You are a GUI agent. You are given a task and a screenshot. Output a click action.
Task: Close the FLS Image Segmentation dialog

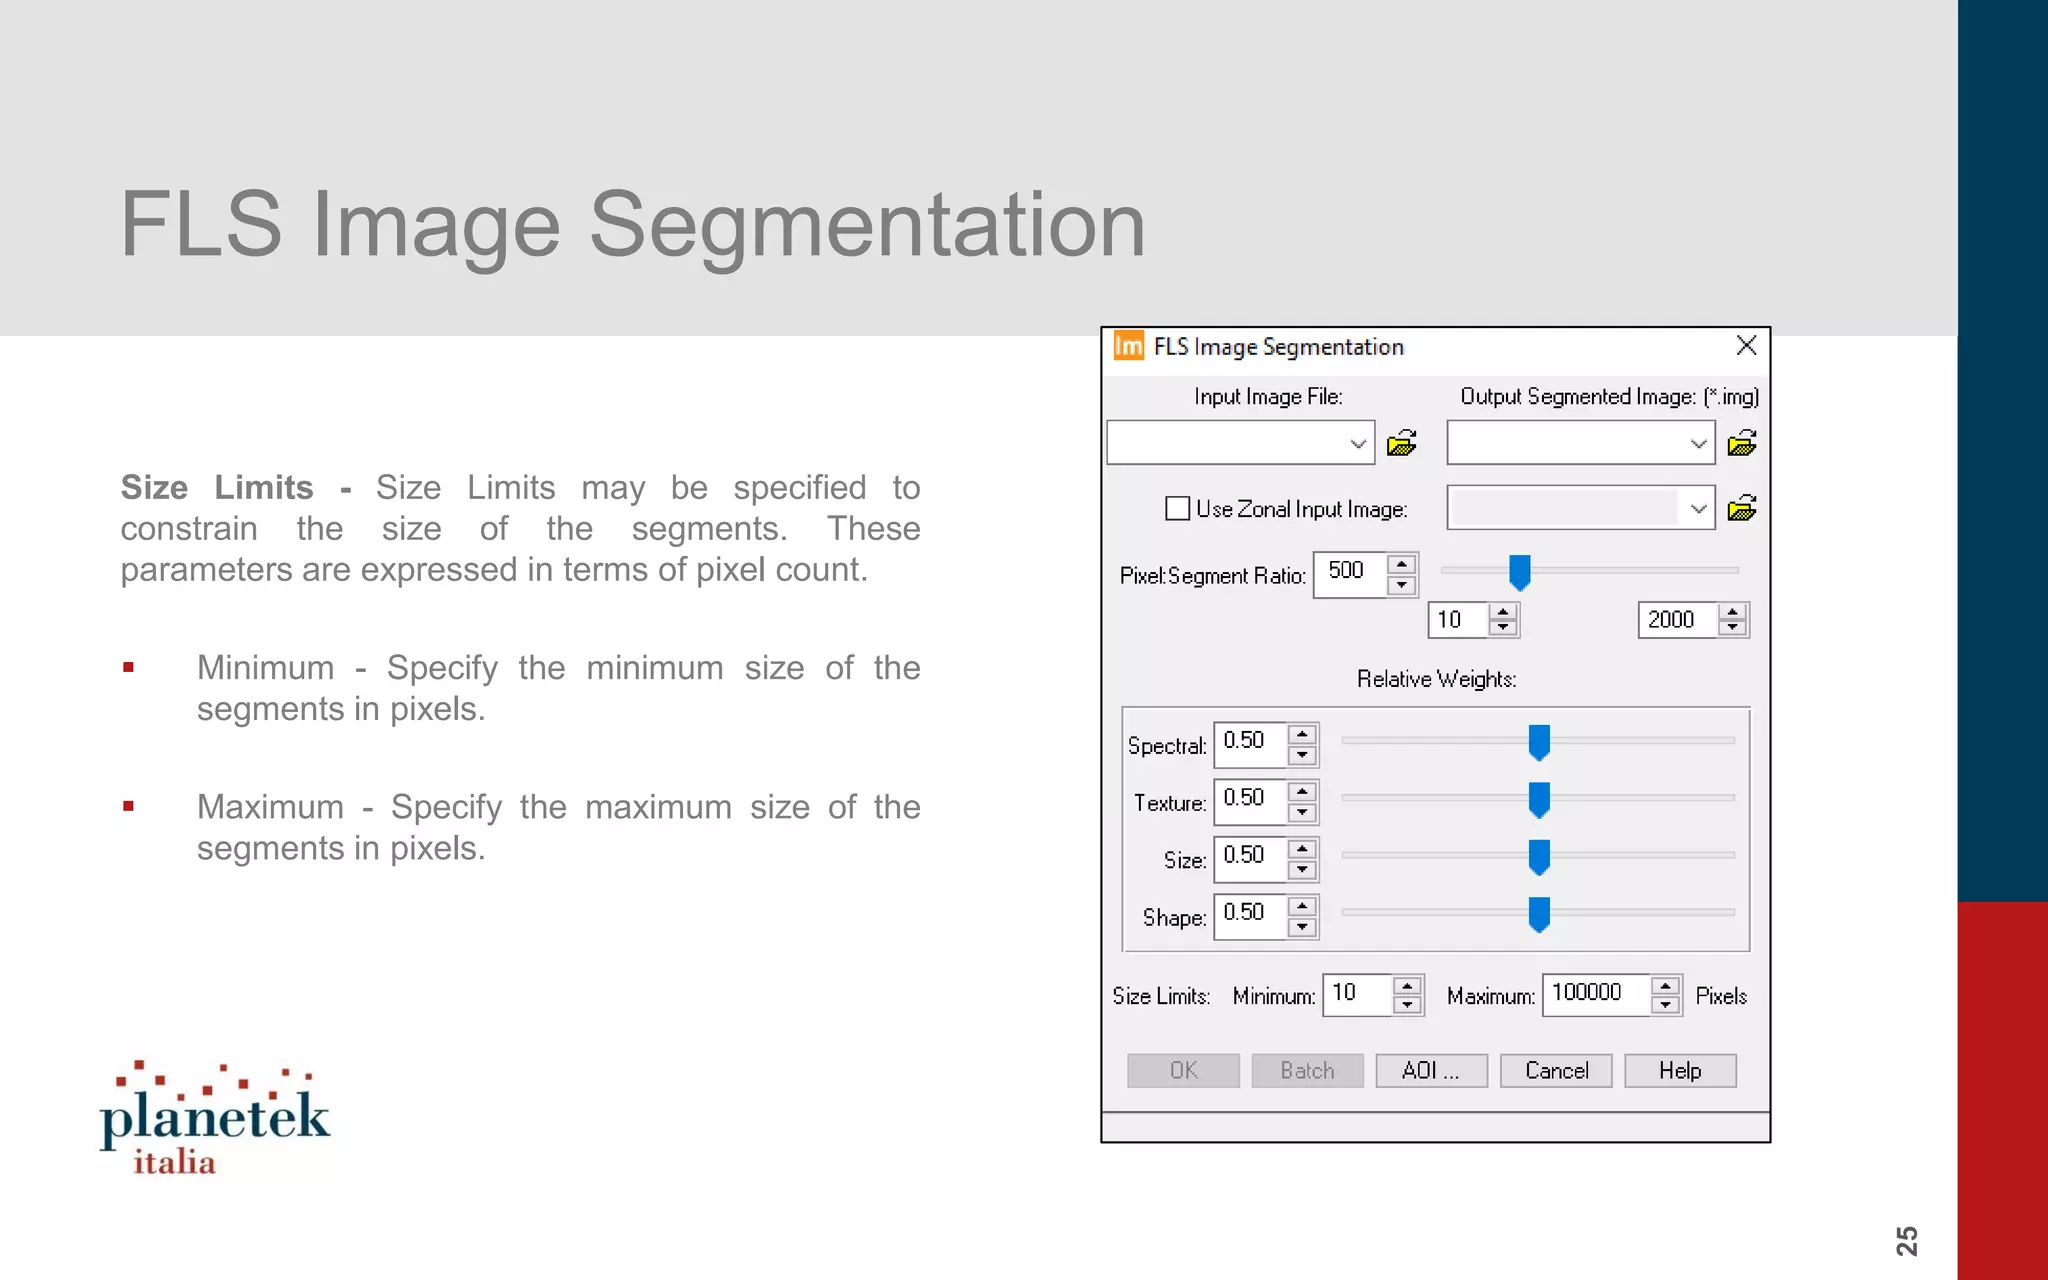[x=1746, y=346]
